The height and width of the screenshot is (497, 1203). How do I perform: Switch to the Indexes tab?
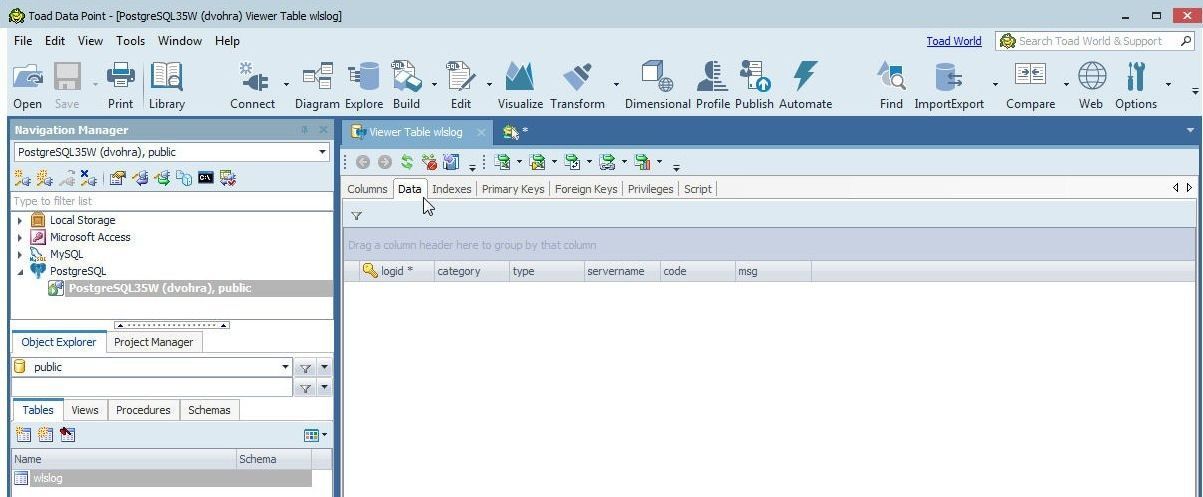451,189
